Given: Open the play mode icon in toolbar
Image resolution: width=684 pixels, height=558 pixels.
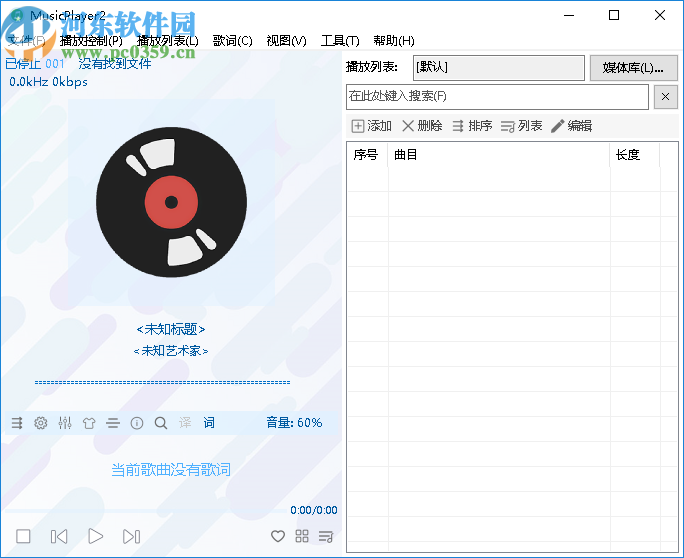Looking at the screenshot, I should point(17,423).
